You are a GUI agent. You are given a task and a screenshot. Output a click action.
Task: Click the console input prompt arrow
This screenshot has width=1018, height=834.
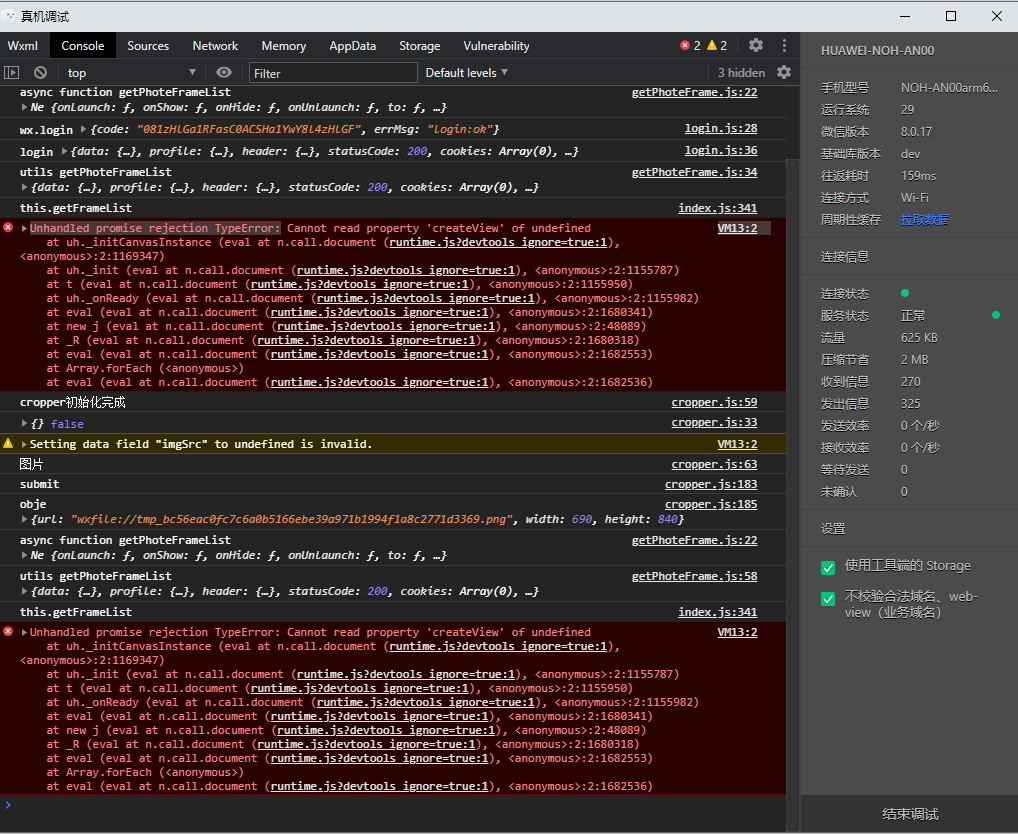point(8,805)
